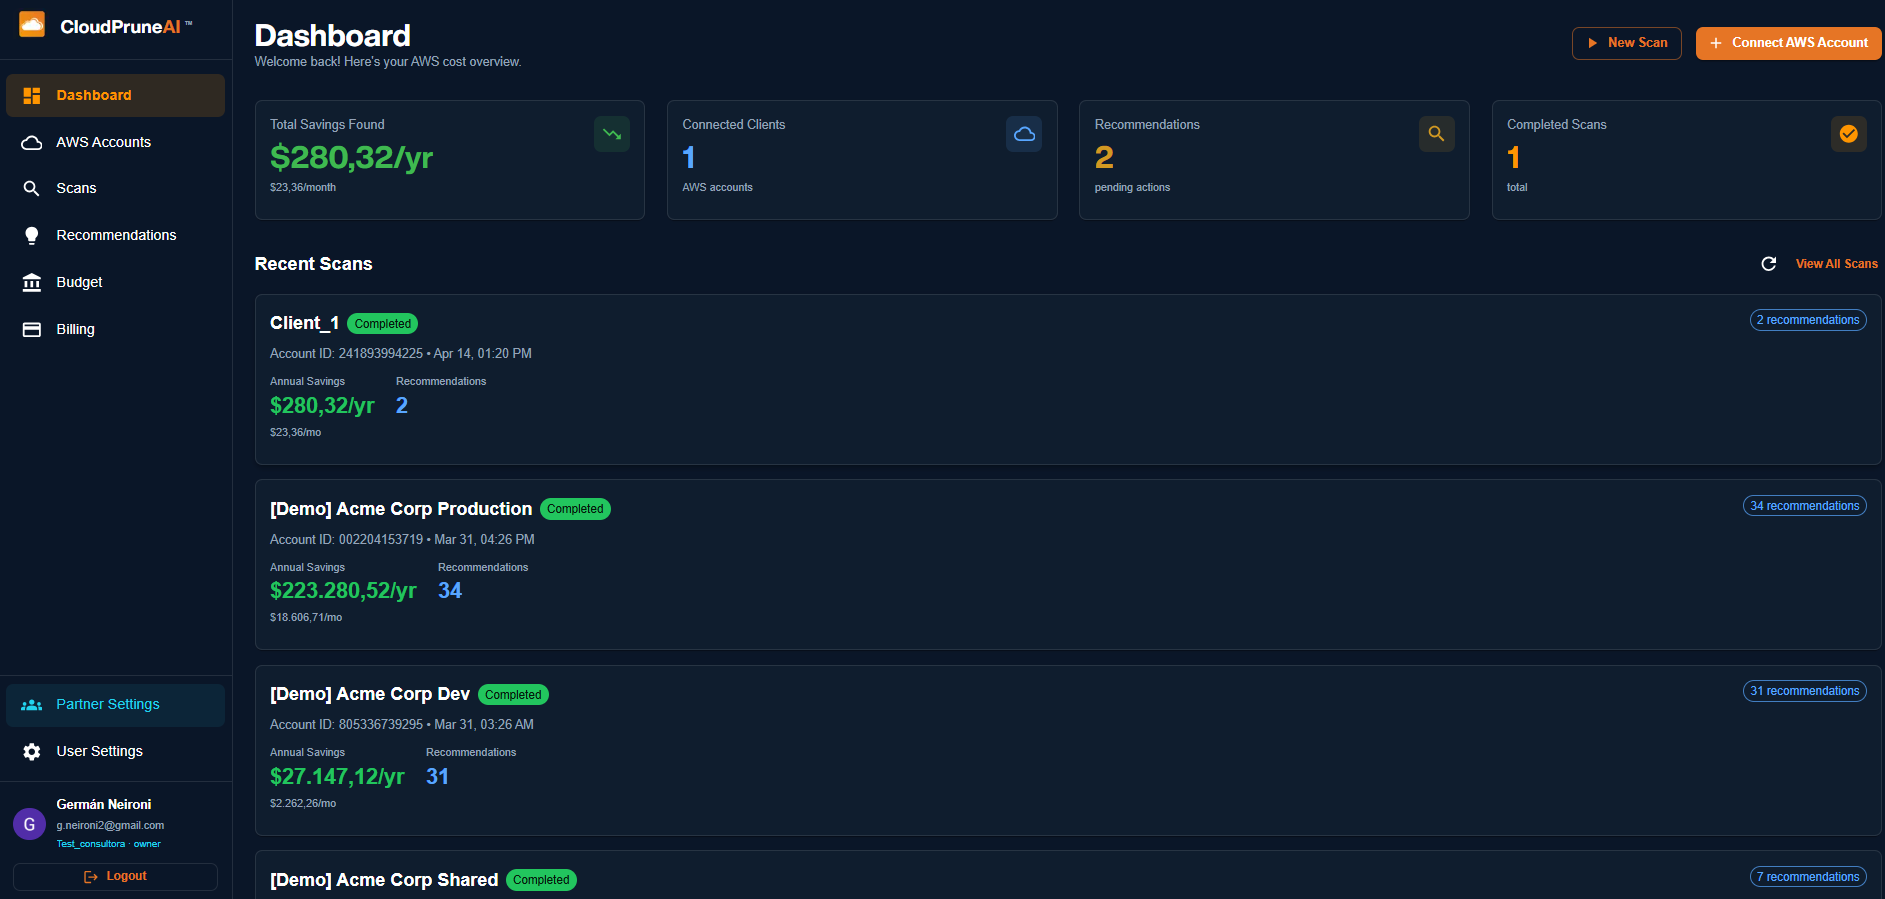Image resolution: width=1885 pixels, height=899 pixels.
Task: Click Connect AWS Account button
Action: [x=1789, y=43]
